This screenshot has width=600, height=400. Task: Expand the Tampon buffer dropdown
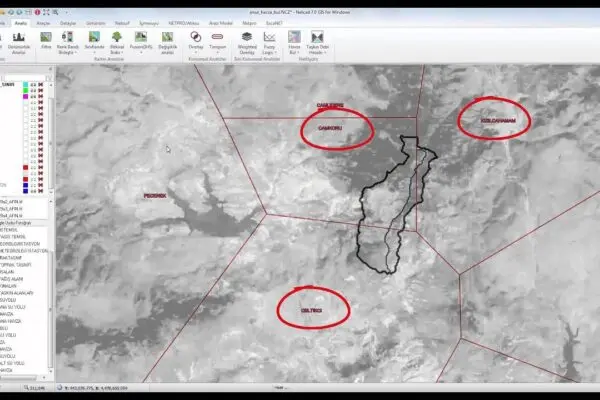(217, 52)
